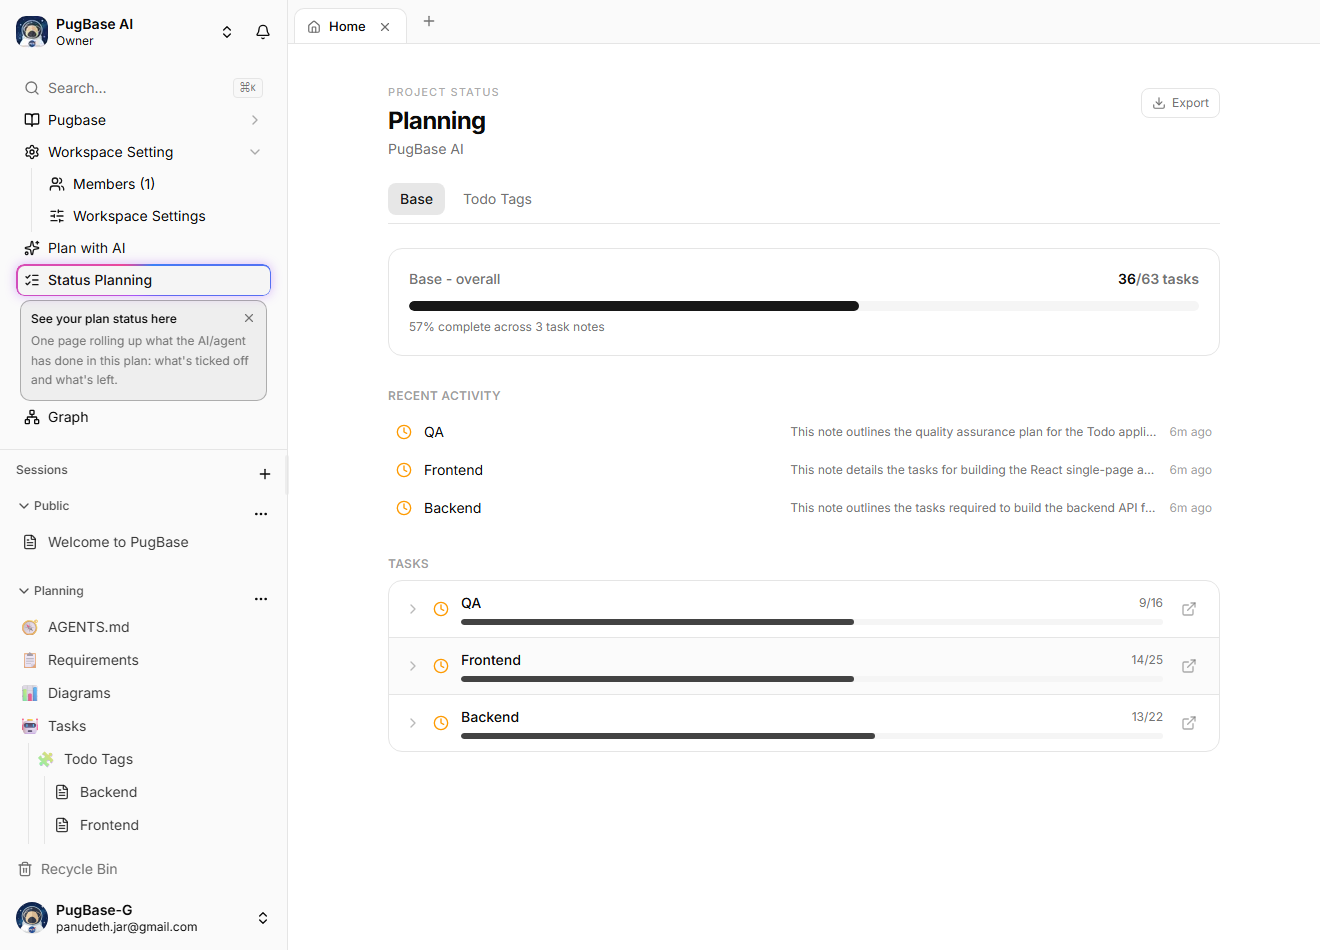Collapse the Public section

click(24, 506)
